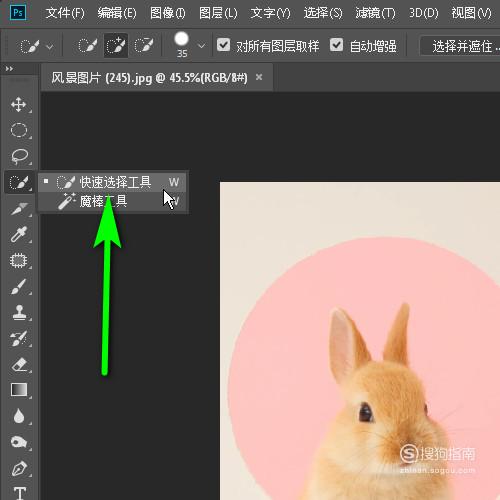Open the 文件(F) menu
The width and height of the screenshot is (500, 500).
(65, 13)
